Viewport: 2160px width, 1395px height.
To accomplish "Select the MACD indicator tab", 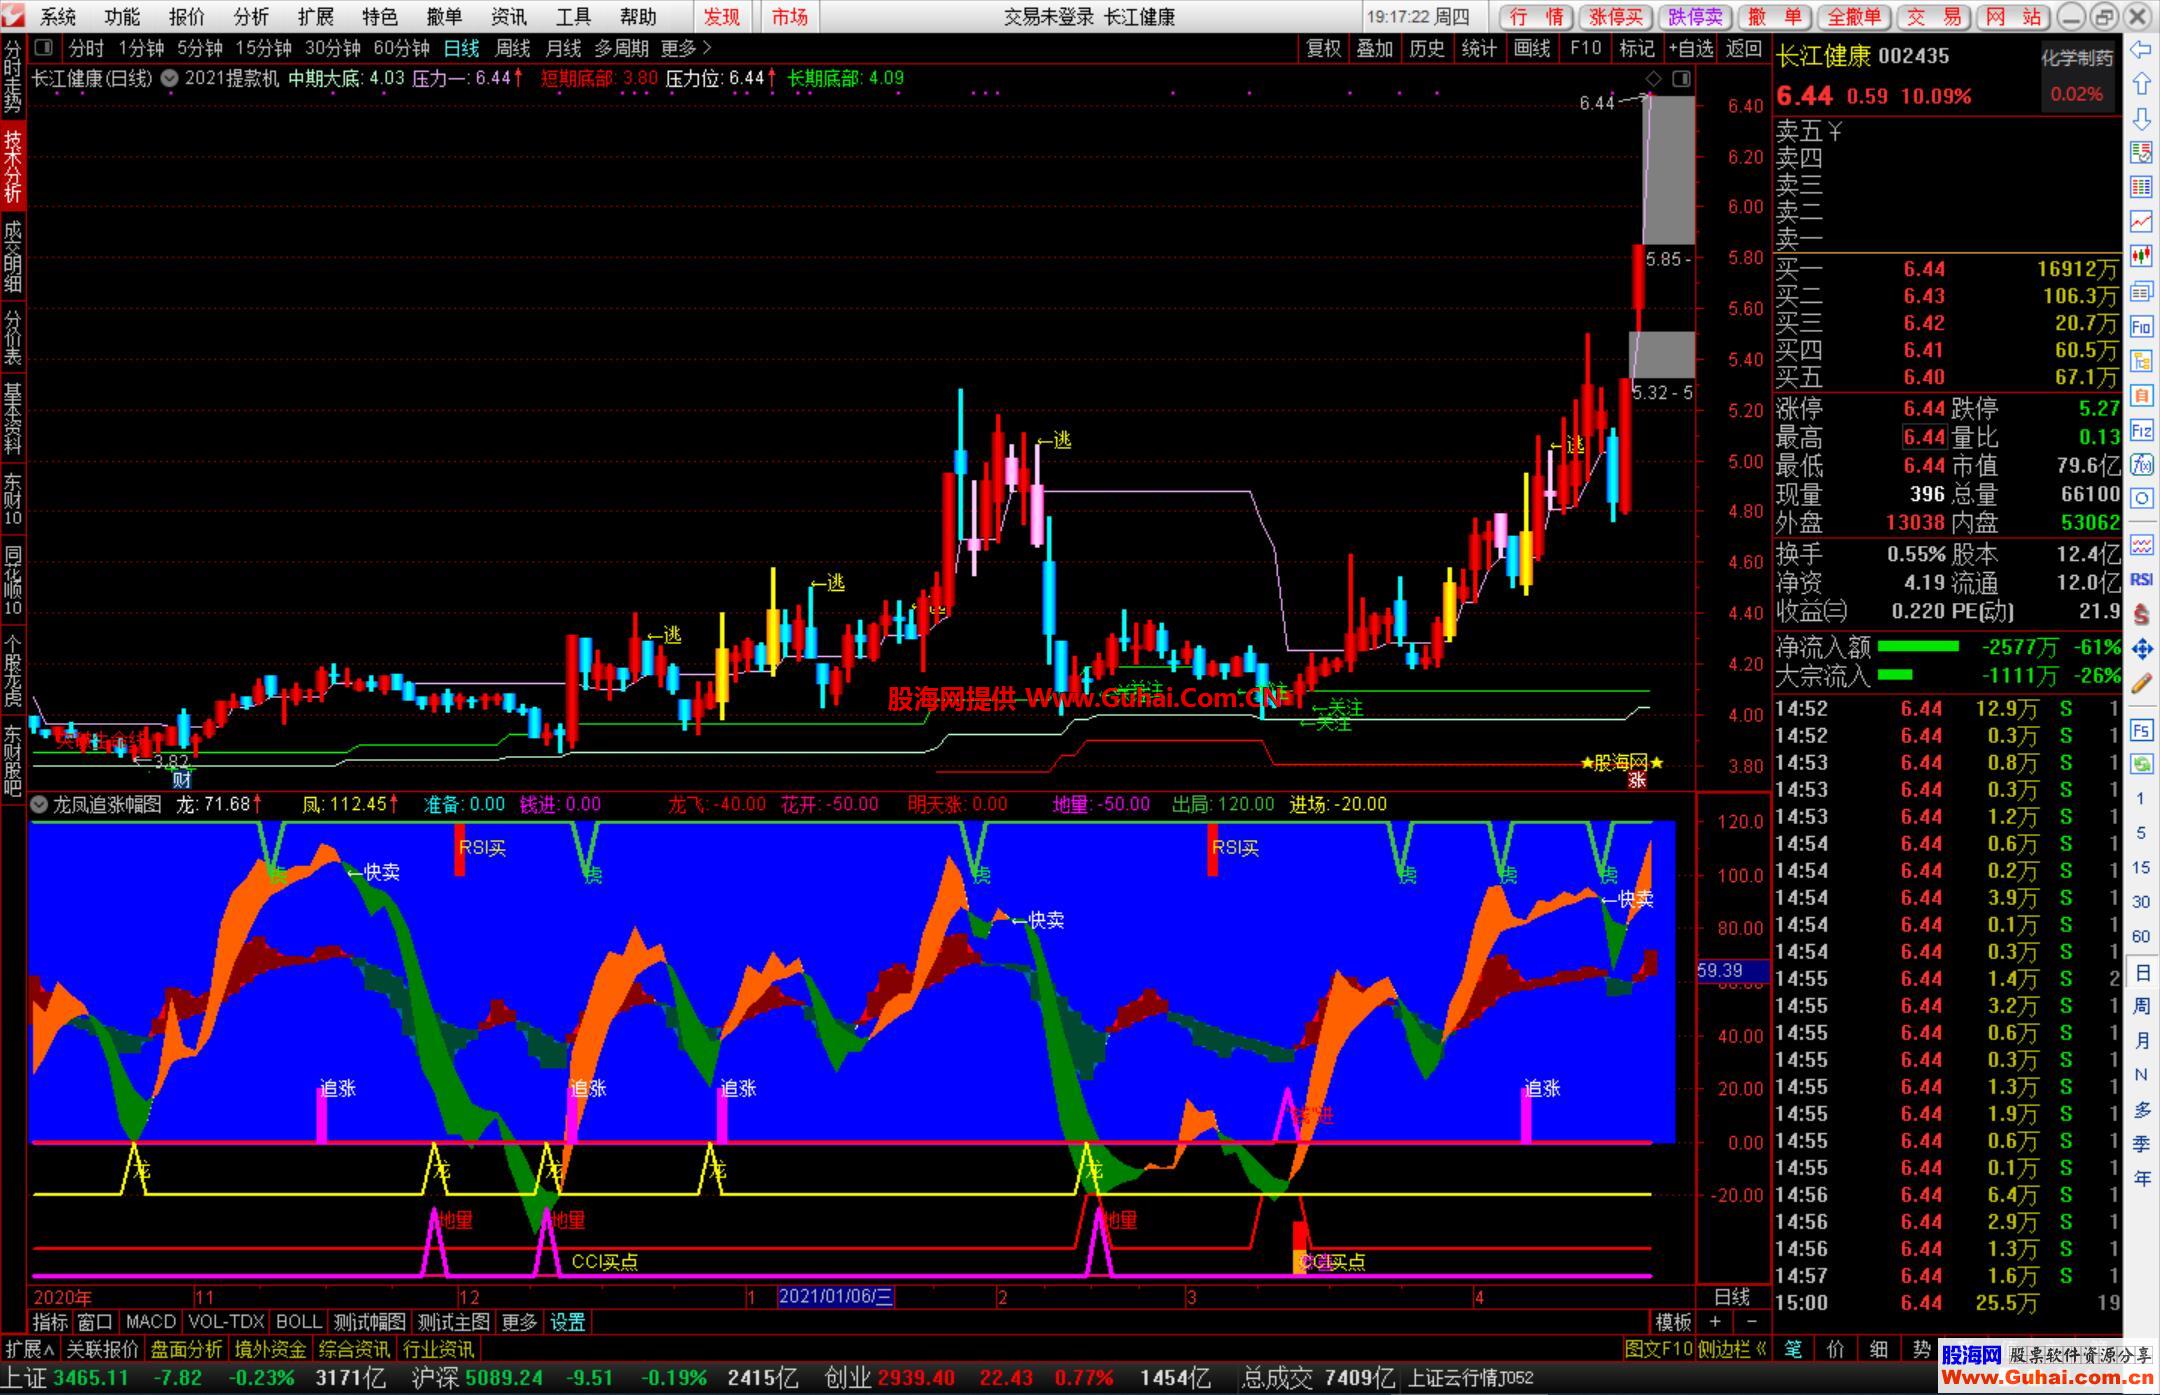I will [151, 1322].
